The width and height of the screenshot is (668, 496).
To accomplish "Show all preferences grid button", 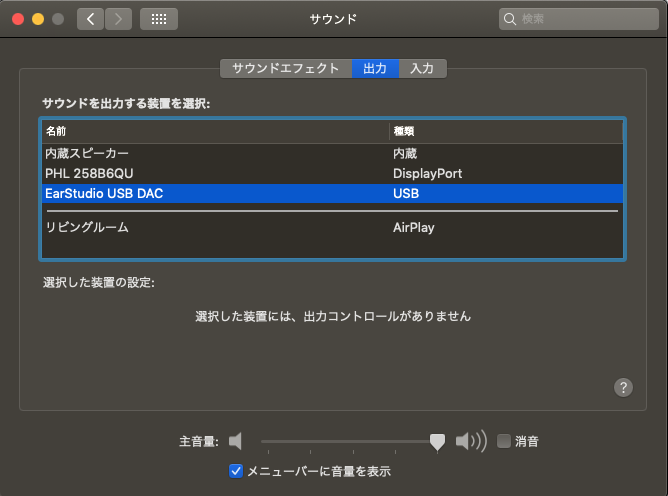I will [x=159, y=19].
